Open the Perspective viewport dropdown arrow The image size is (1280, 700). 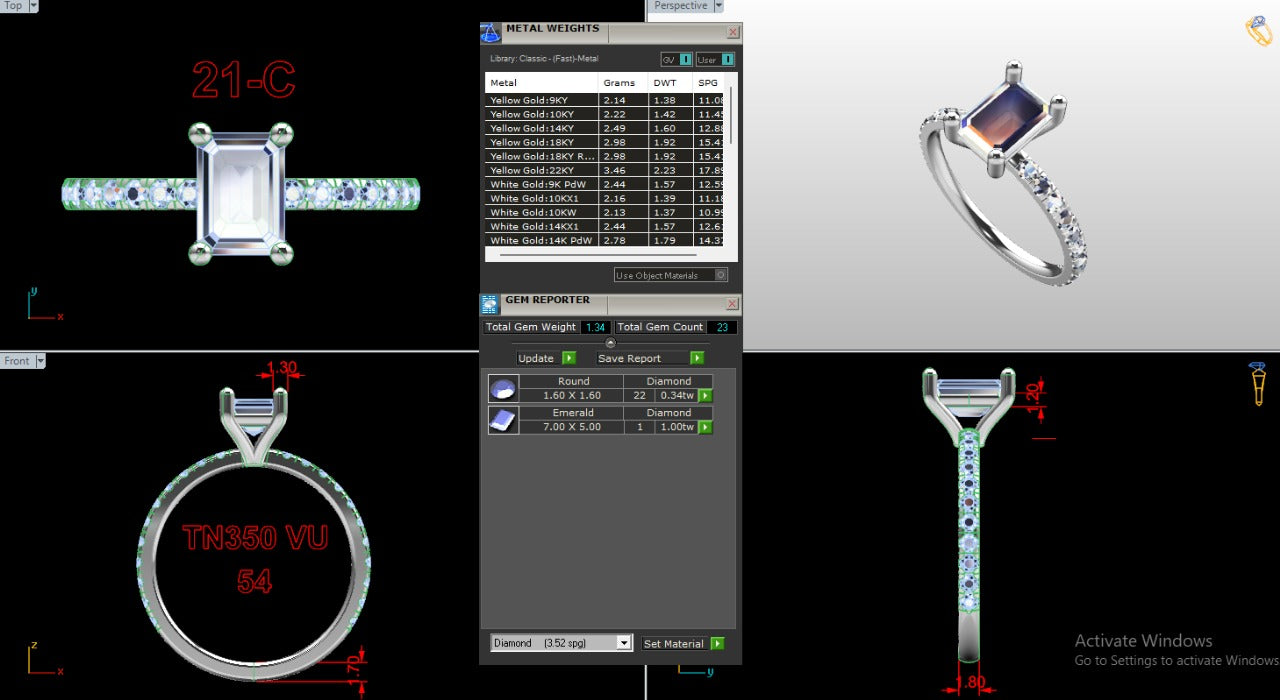[x=718, y=5]
